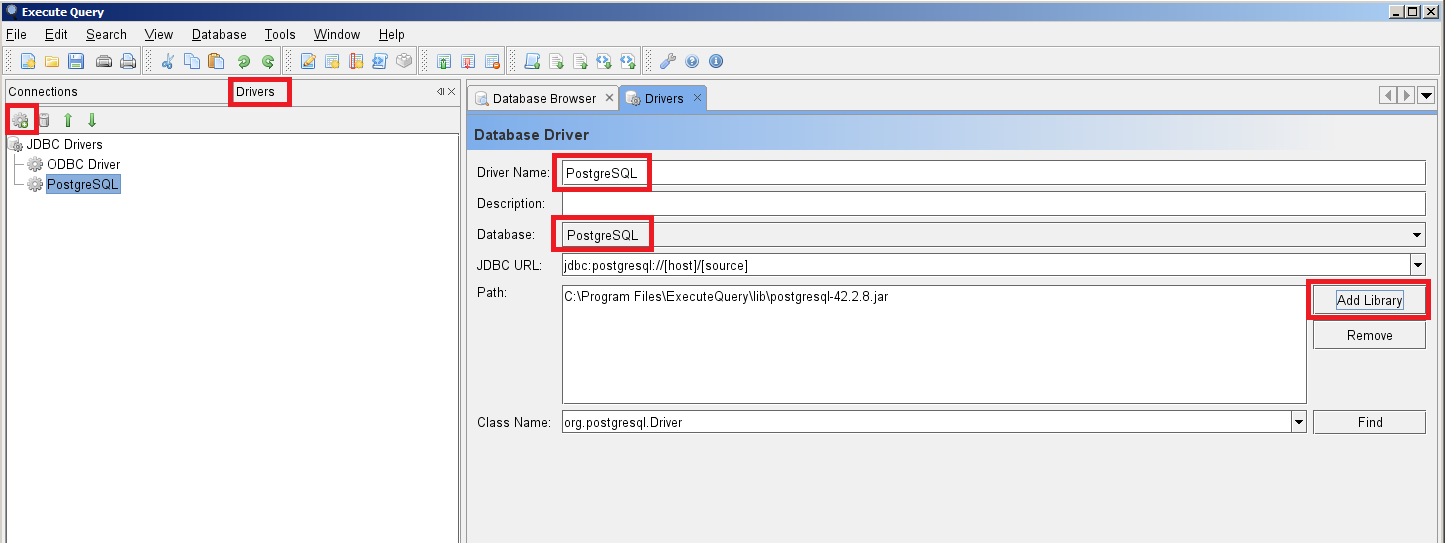Click the open folder toolbar icon
Screen dimensions: 1445x543
(x=52, y=61)
